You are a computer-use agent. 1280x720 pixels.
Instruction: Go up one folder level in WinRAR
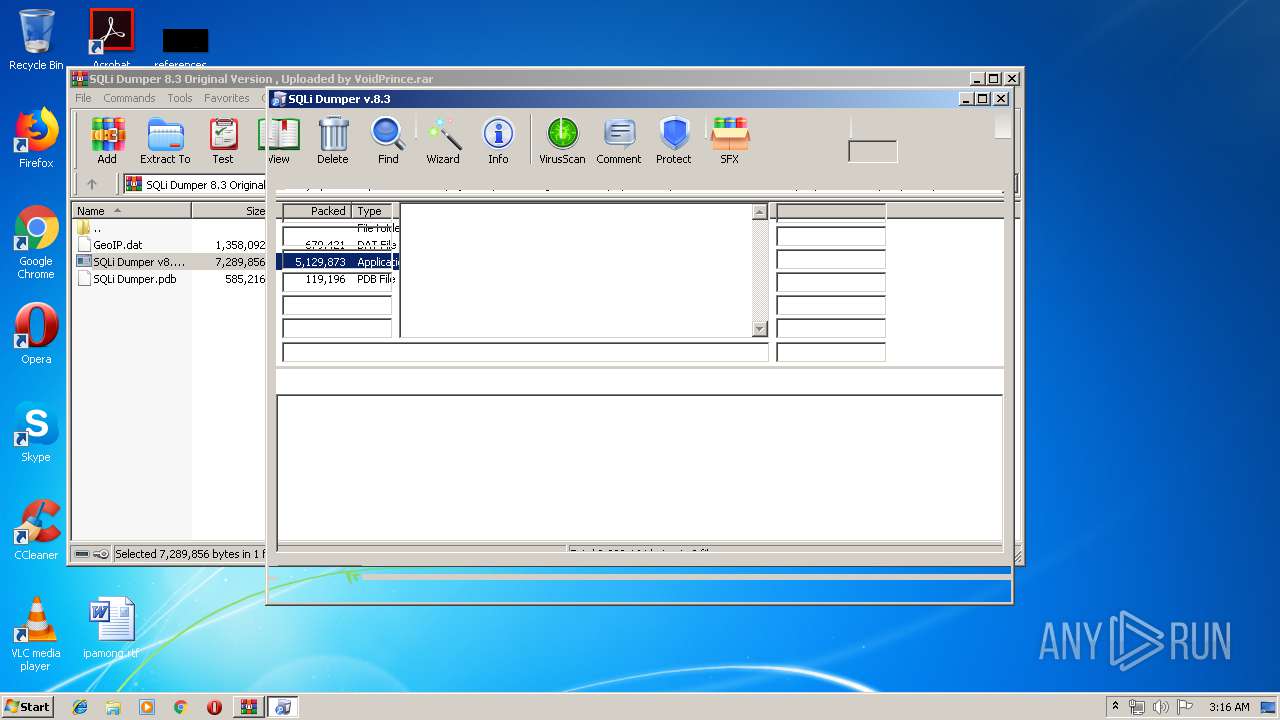pos(92,184)
